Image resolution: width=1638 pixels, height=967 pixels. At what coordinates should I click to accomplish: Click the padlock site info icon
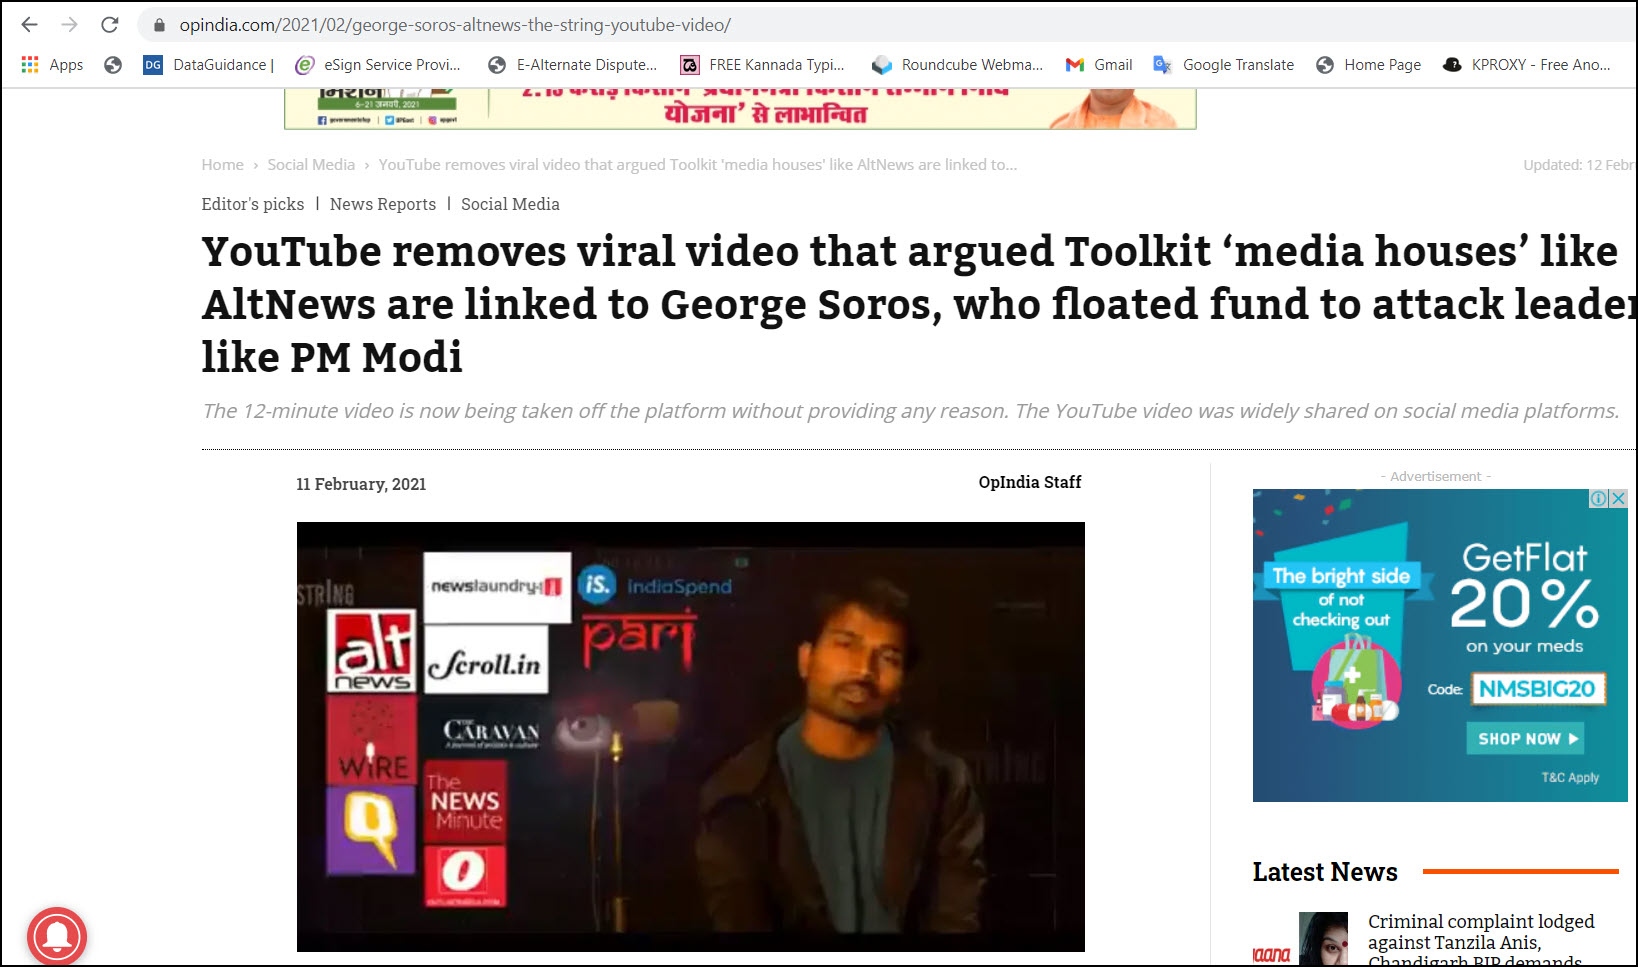[x=158, y=25]
